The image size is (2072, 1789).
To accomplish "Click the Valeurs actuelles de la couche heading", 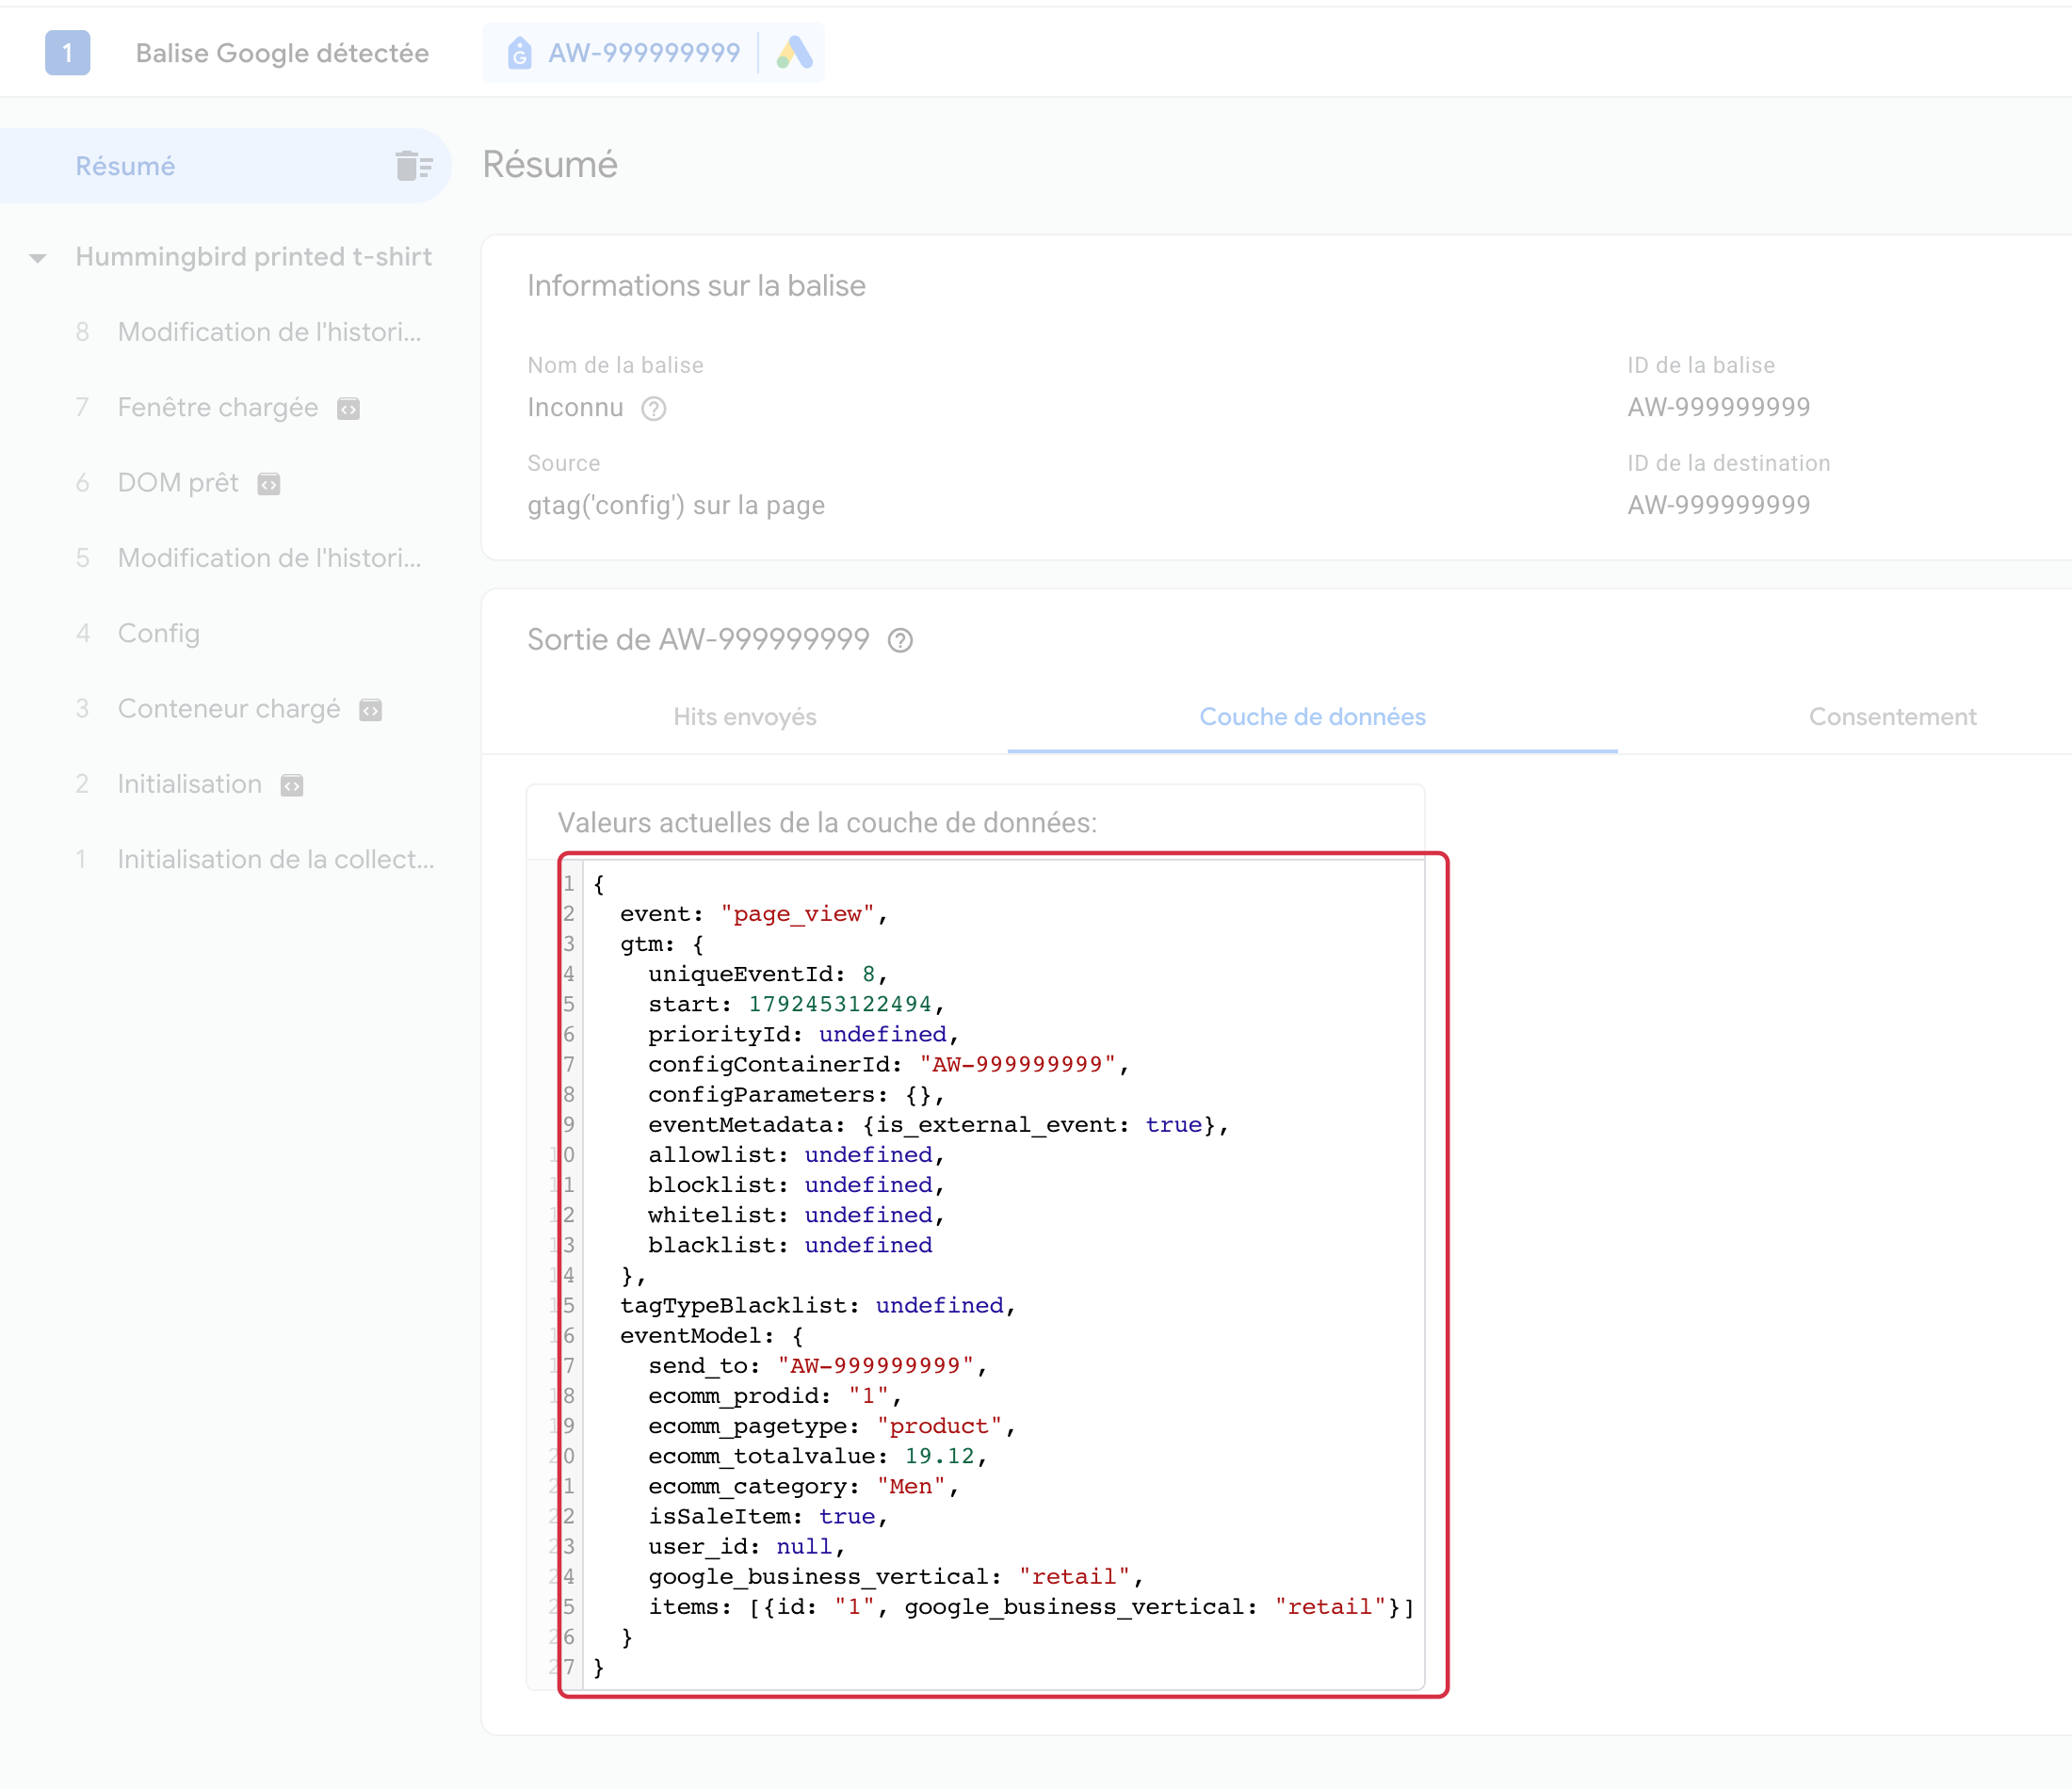I will [x=827, y=823].
